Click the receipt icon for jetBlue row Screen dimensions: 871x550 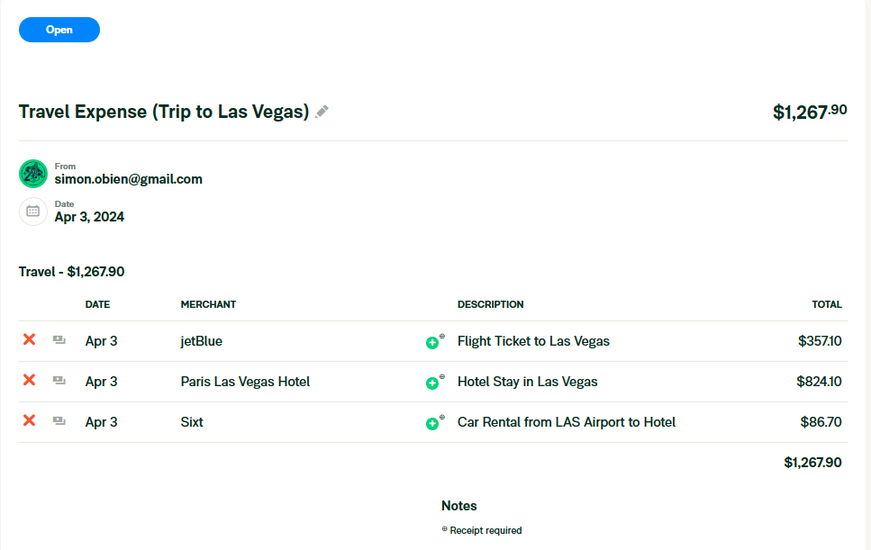(x=59, y=341)
